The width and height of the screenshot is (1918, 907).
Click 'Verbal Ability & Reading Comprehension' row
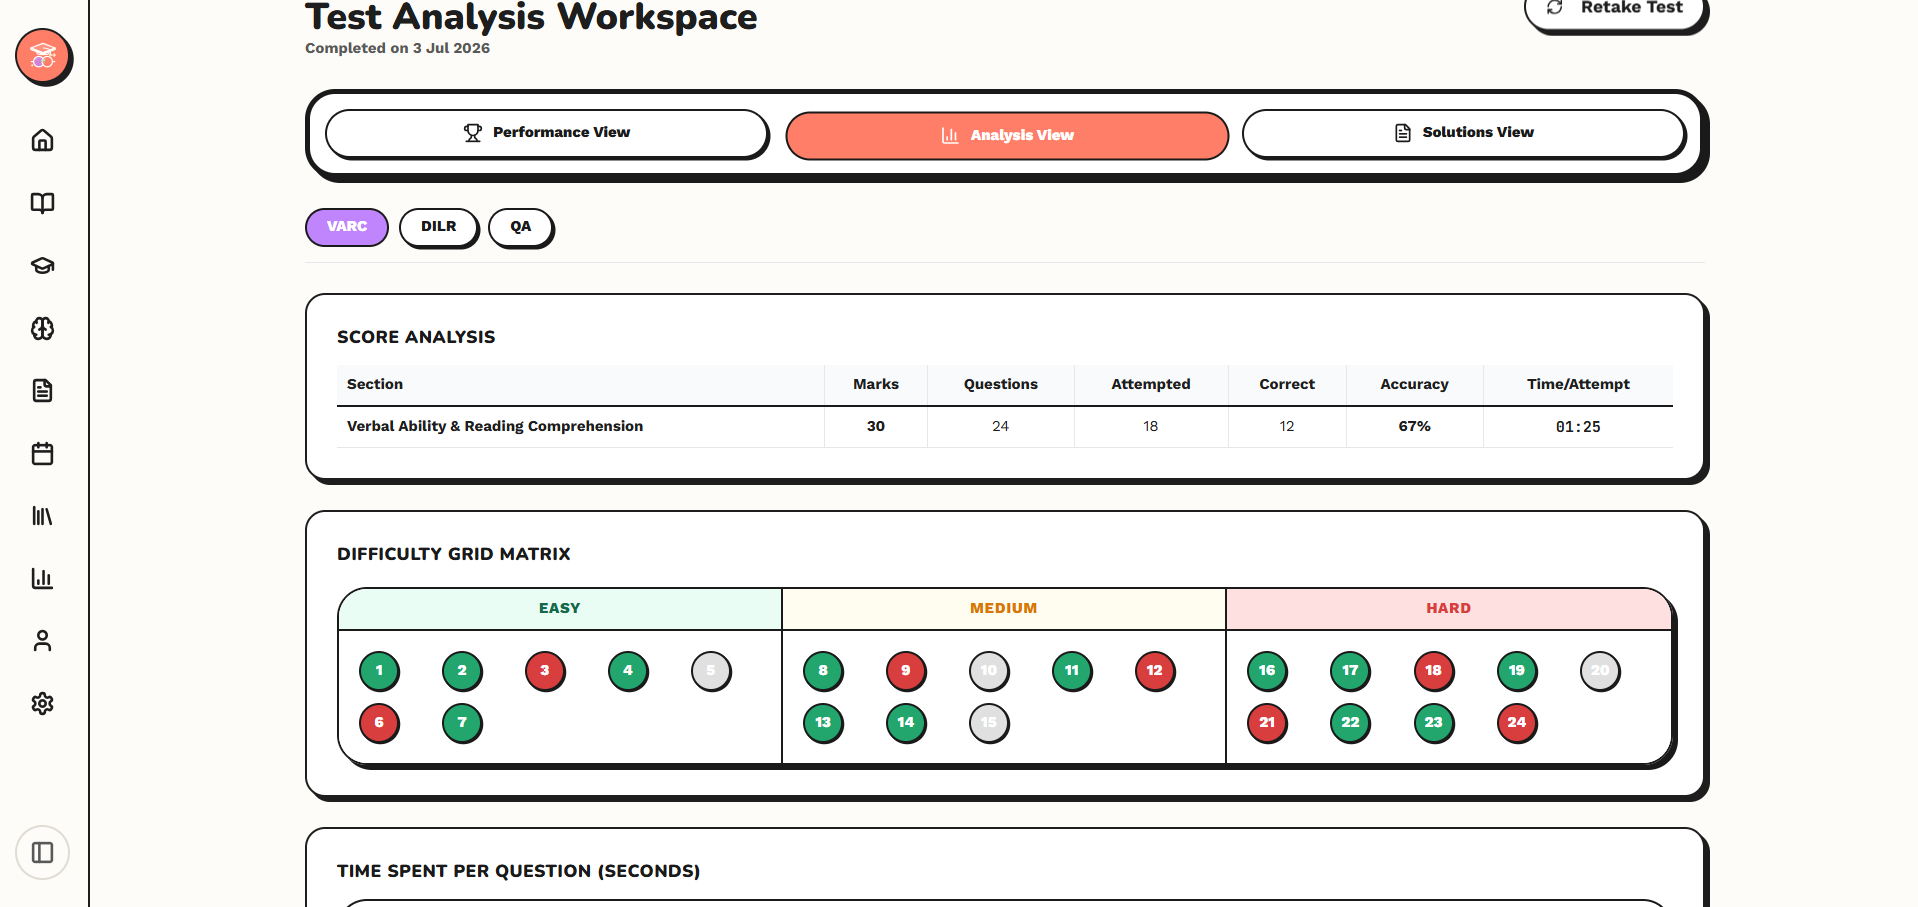pyautogui.click(x=1005, y=427)
